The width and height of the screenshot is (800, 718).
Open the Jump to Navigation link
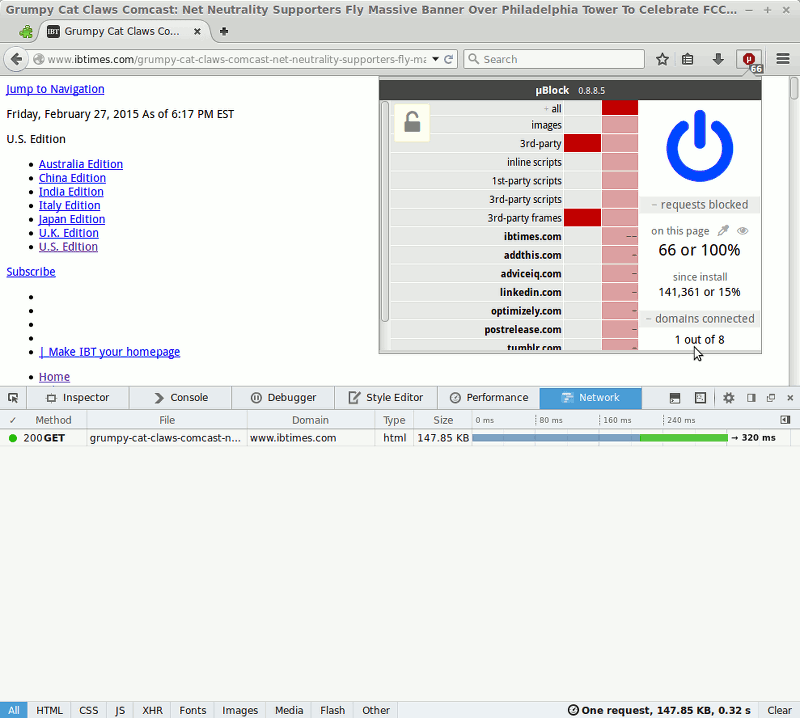(x=55, y=89)
